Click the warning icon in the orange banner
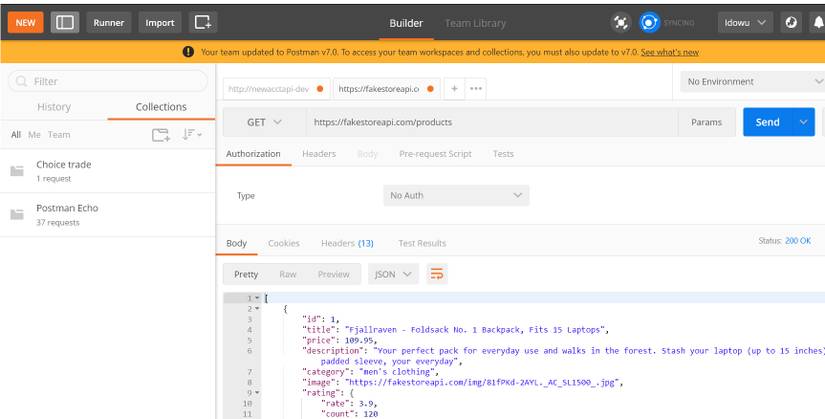Viewport: 825px width, 419px height. [x=188, y=52]
